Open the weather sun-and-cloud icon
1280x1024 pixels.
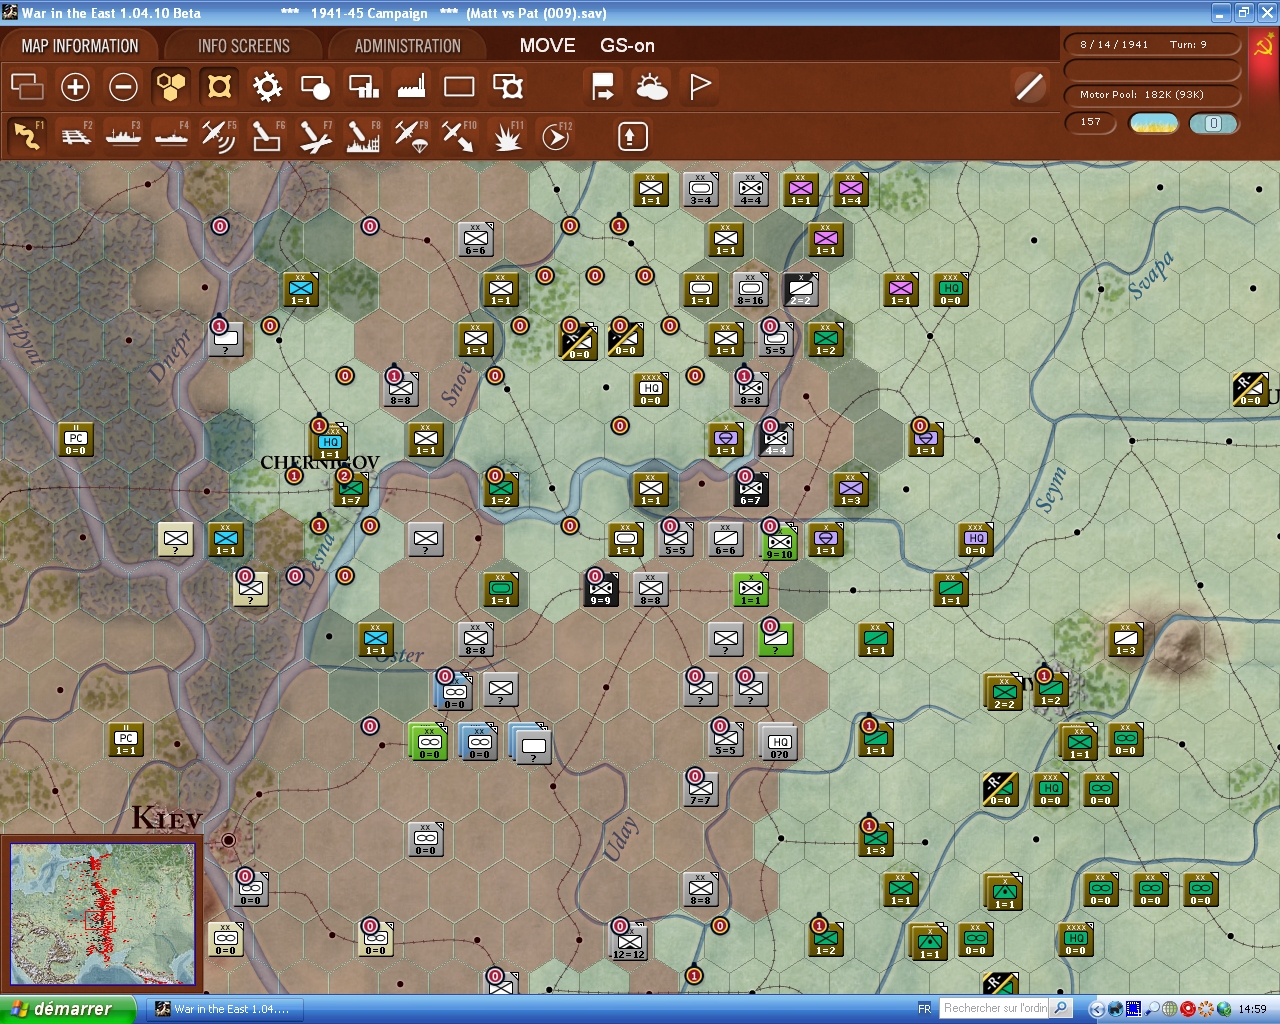(652, 87)
